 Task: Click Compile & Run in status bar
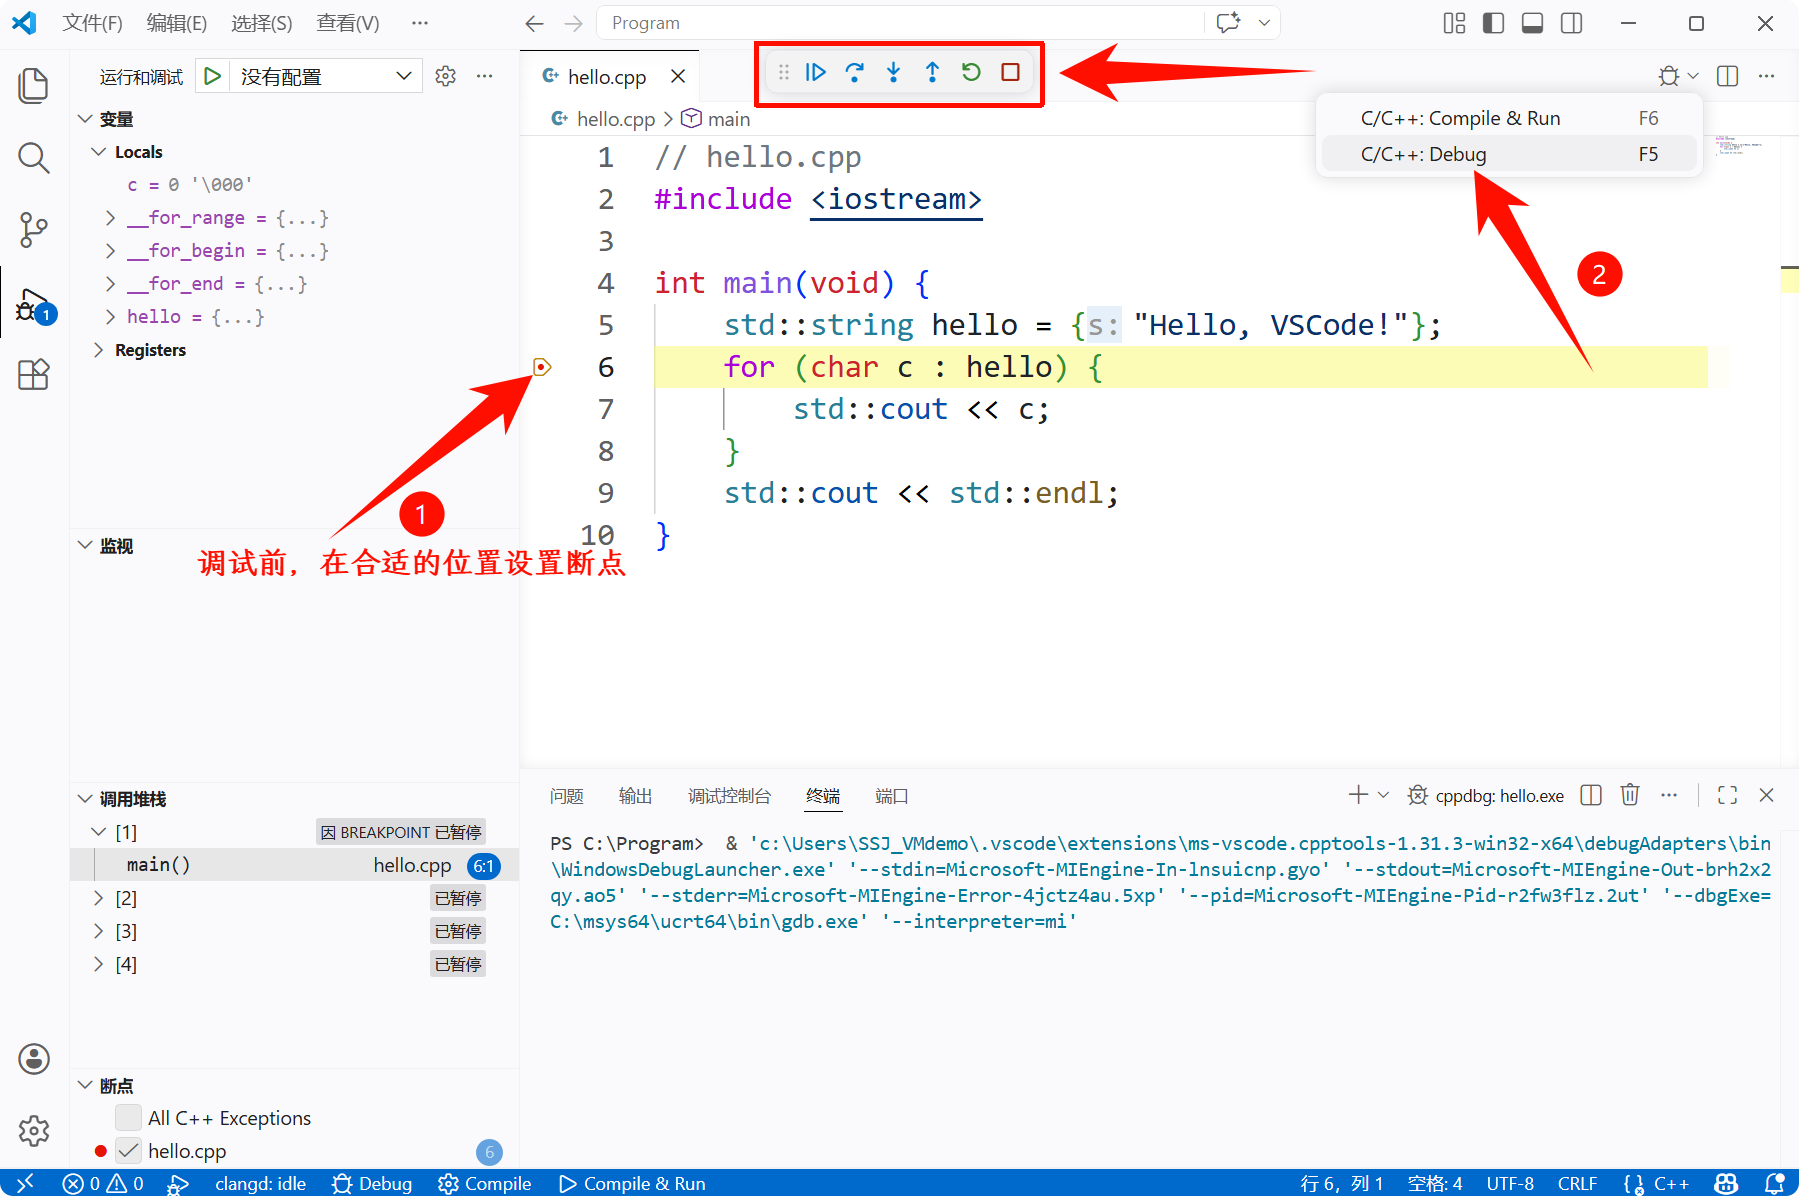(632, 1183)
